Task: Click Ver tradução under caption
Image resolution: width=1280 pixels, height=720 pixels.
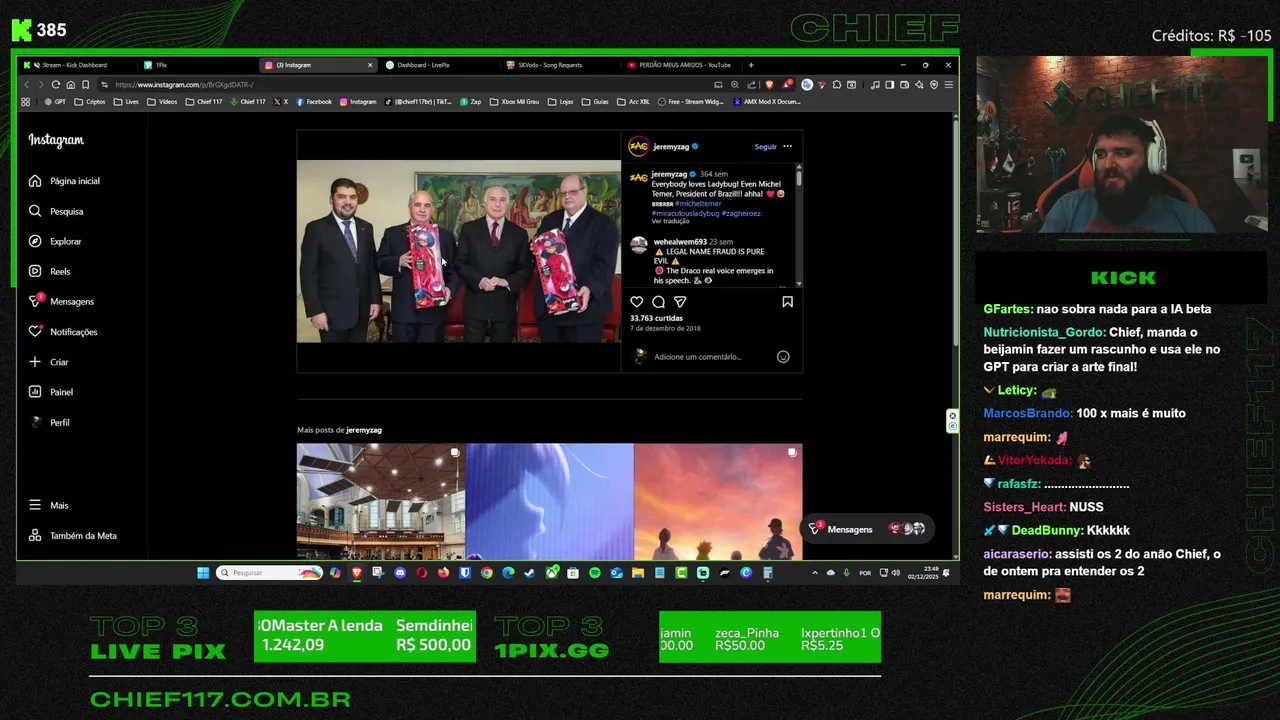Action: (x=670, y=221)
